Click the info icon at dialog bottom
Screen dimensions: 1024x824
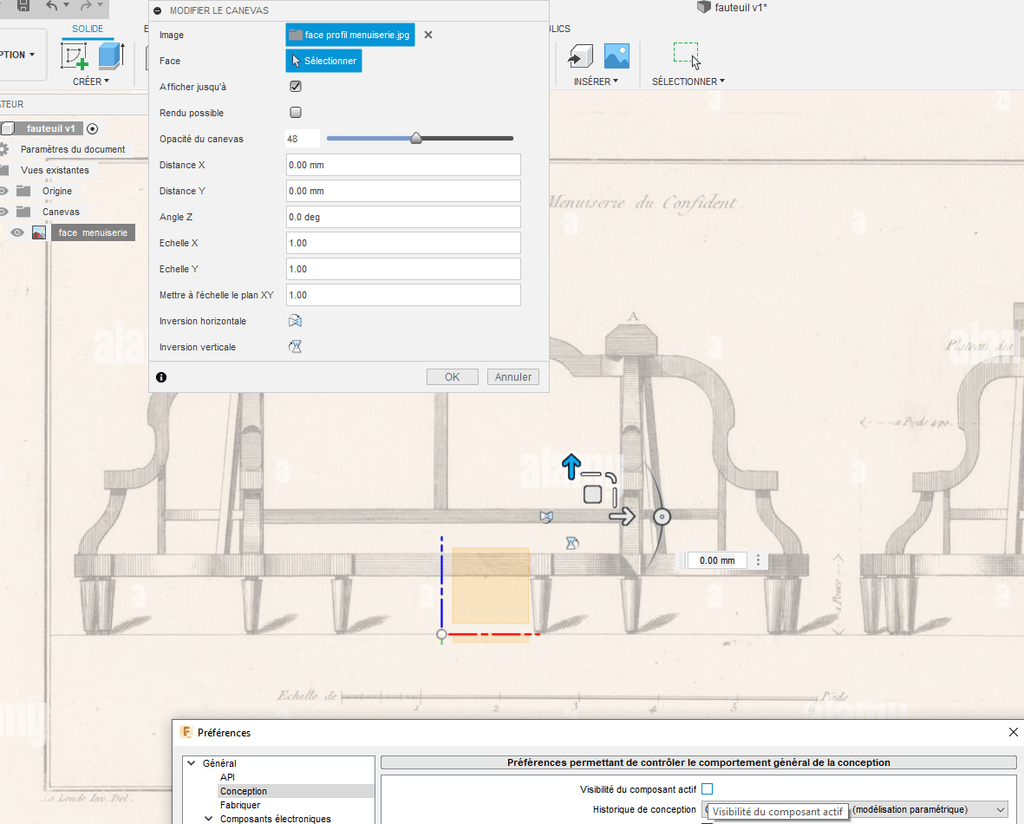(x=161, y=377)
